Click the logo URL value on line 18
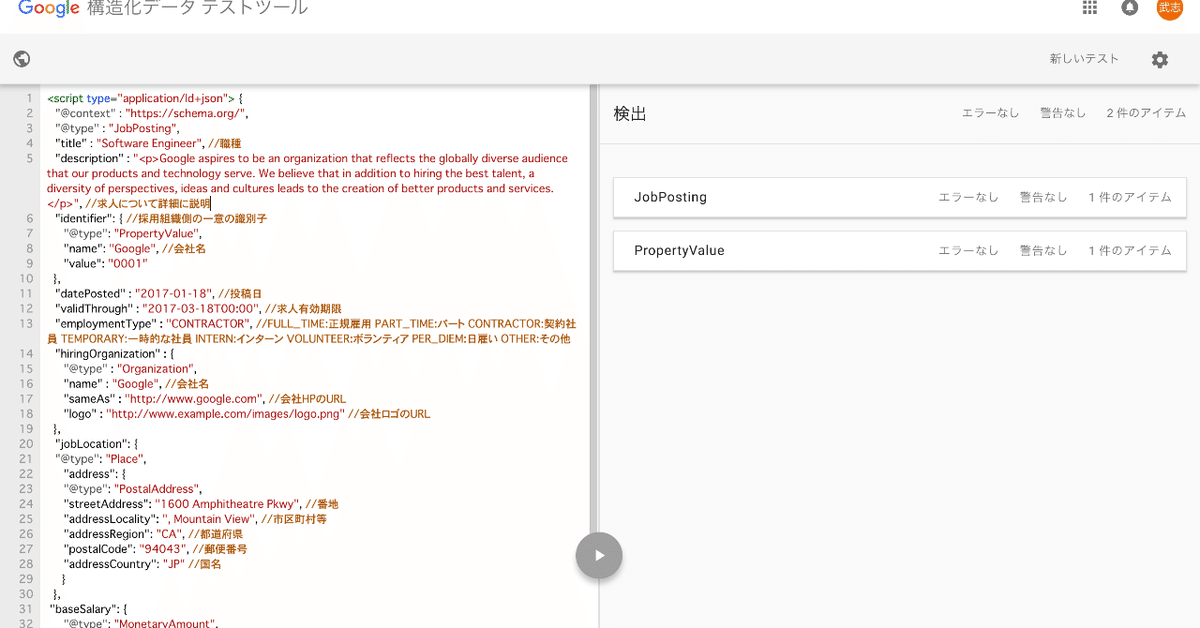 [225, 413]
